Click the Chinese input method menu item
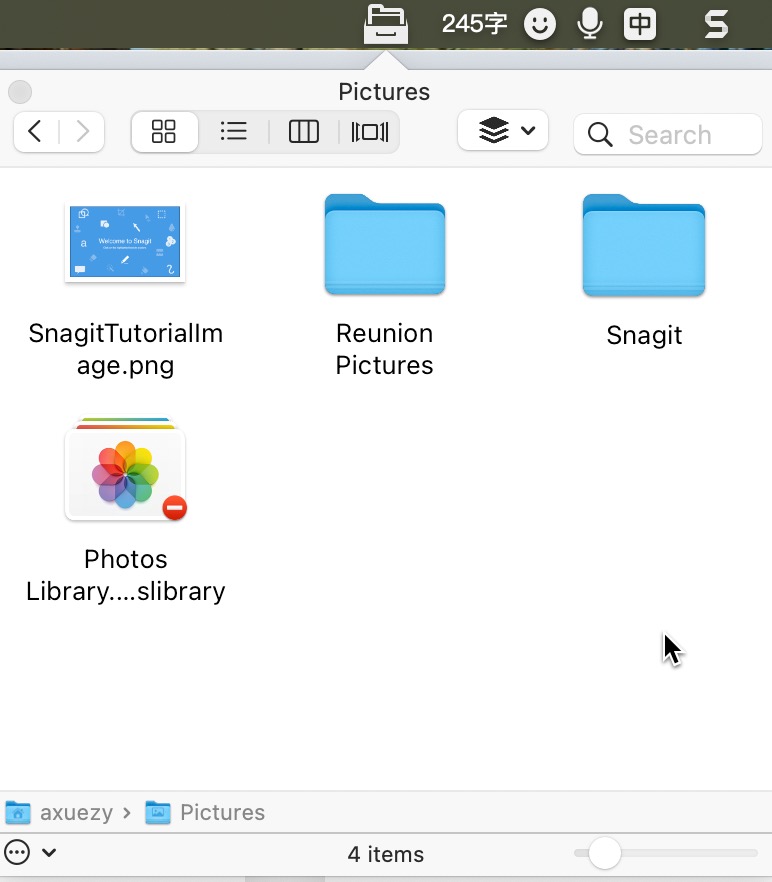The height and width of the screenshot is (882, 772). coord(640,24)
